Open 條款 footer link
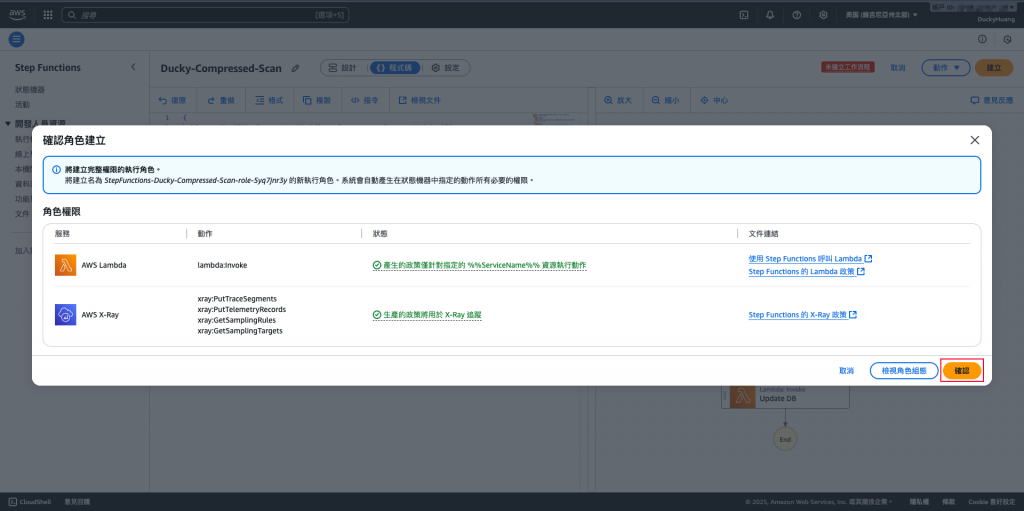 (948, 502)
